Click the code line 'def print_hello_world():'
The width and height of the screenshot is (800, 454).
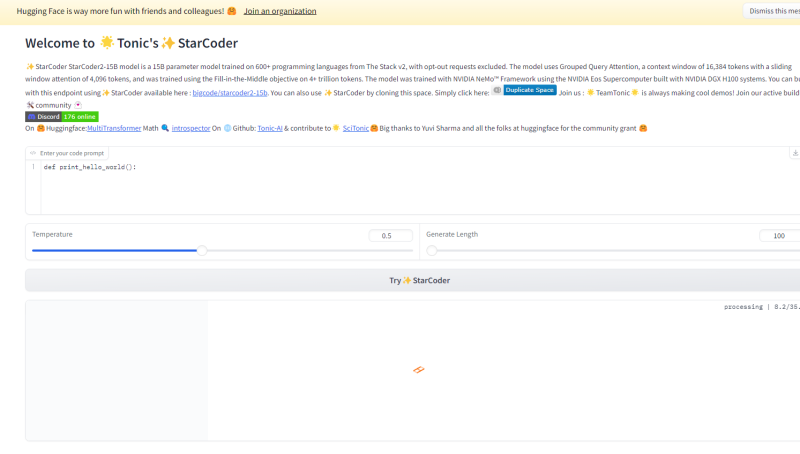pos(90,167)
